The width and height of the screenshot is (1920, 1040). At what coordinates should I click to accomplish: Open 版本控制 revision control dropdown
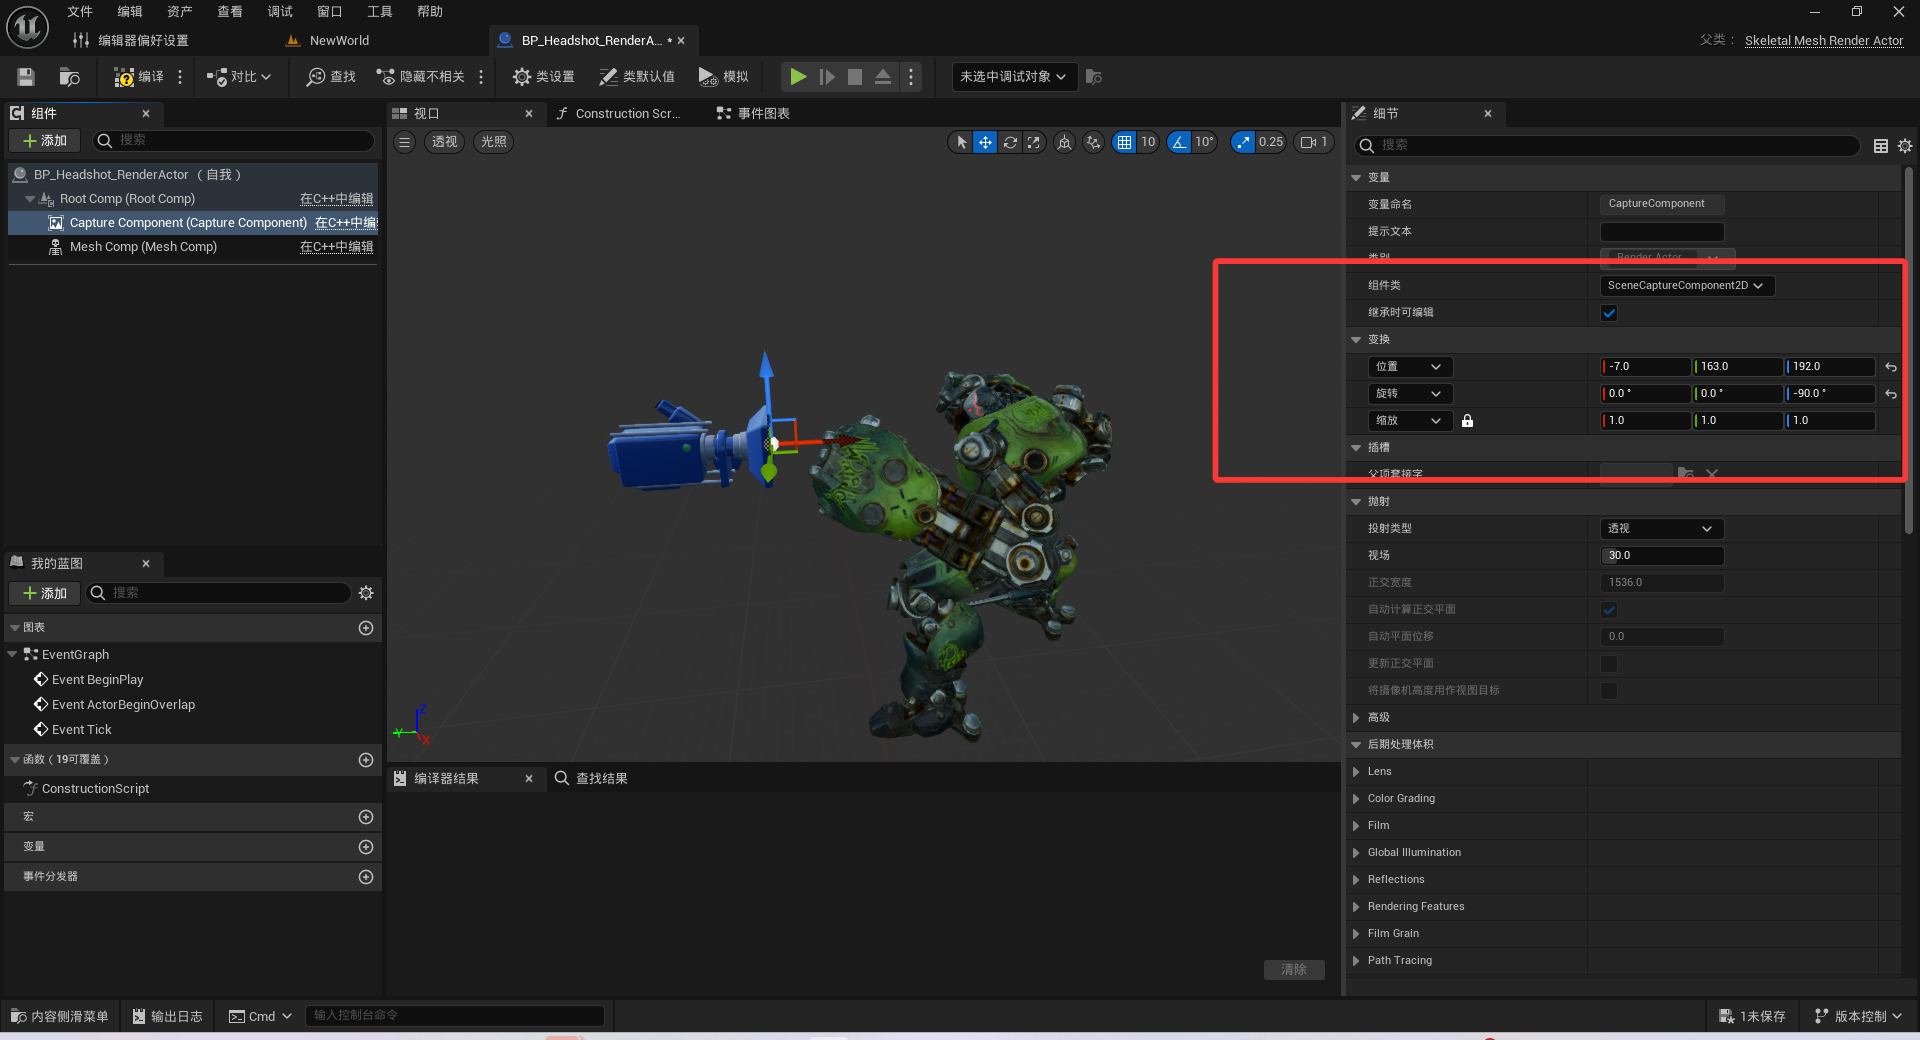(x=1859, y=1016)
